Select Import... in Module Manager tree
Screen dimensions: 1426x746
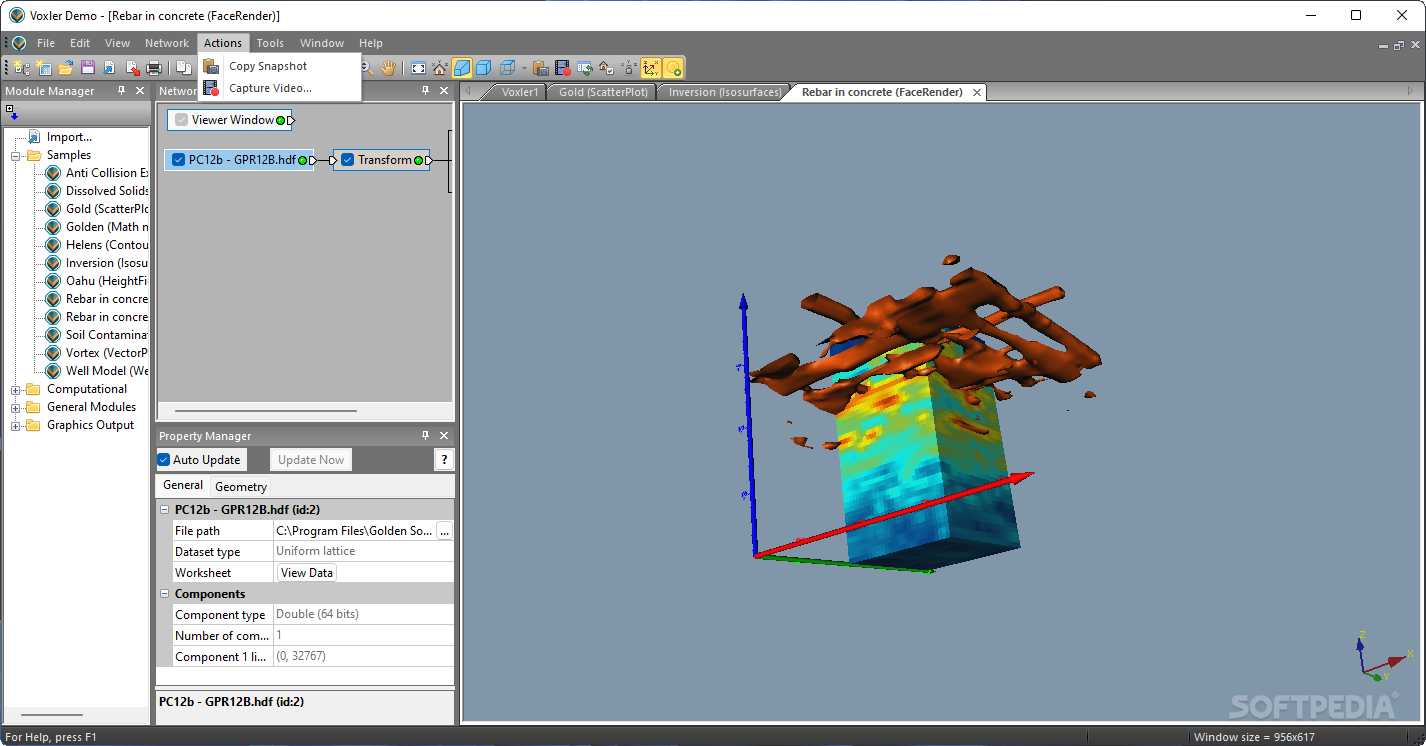tap(69, 137)
